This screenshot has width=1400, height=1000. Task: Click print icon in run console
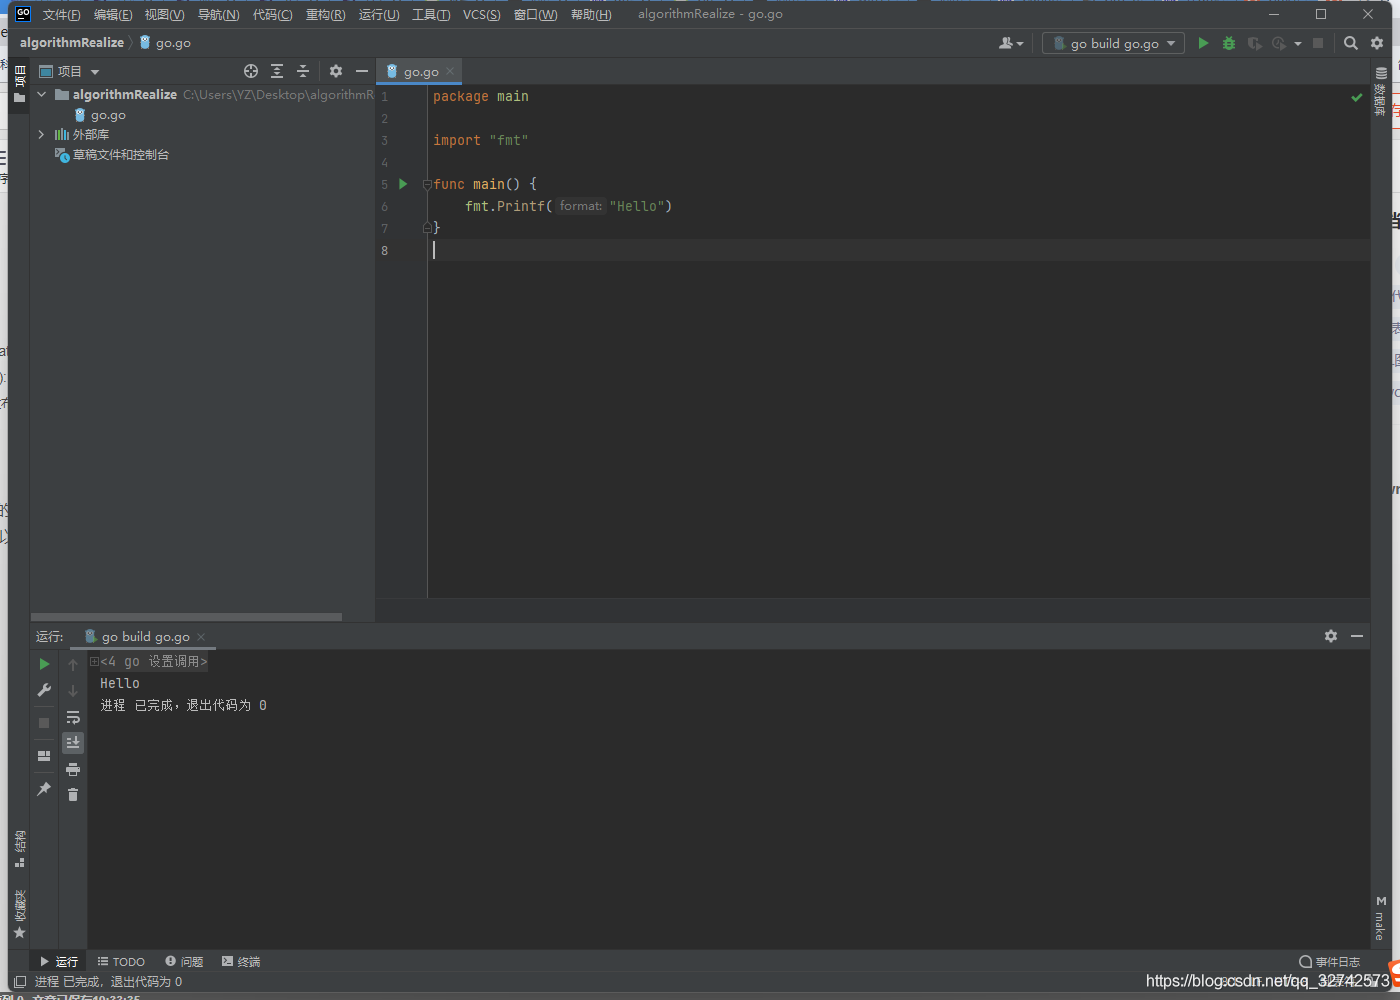73,769
